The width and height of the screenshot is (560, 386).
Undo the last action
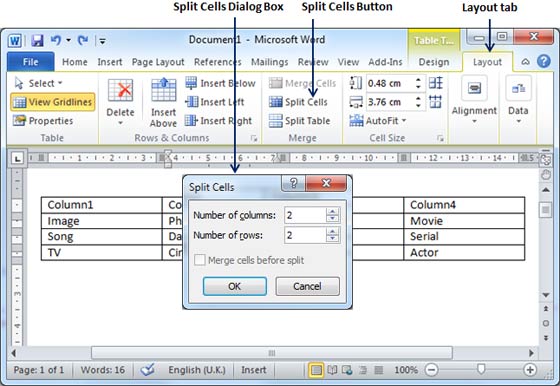[x=56, y=40]
